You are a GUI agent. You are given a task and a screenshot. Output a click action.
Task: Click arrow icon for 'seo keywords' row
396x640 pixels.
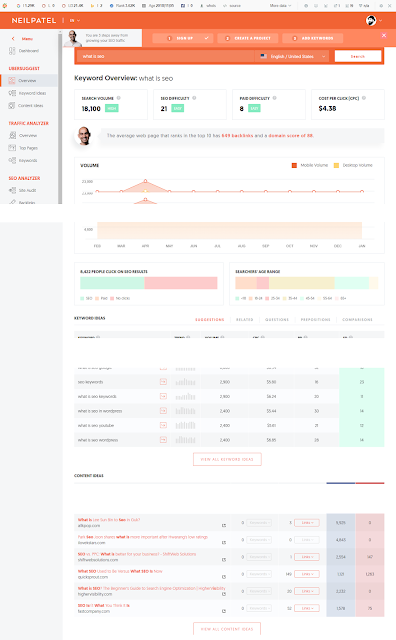click(x=163, y=382)
